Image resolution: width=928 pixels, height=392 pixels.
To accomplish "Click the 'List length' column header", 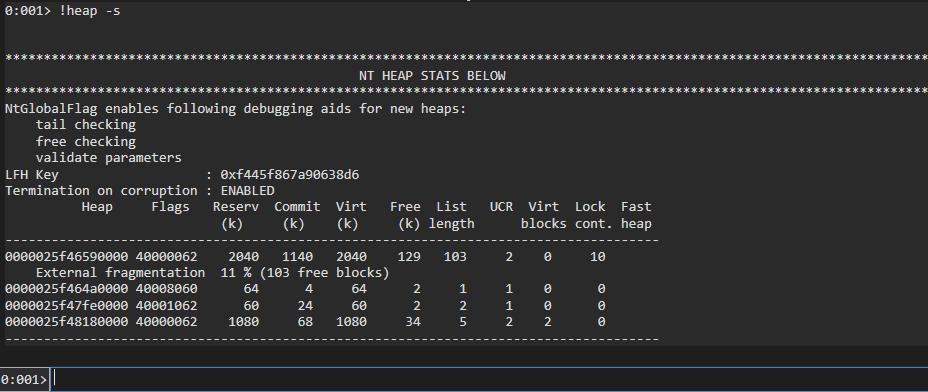I will [x=452, y=215].
